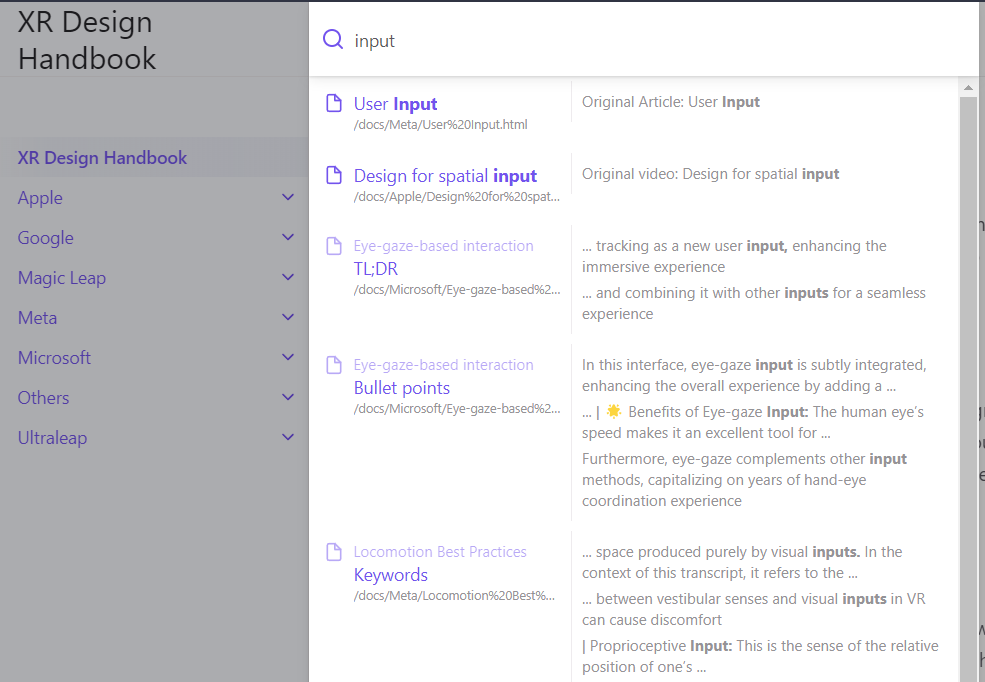
Task: Click the document icon beside TL;DR result
Action: (x=334, y=246)
